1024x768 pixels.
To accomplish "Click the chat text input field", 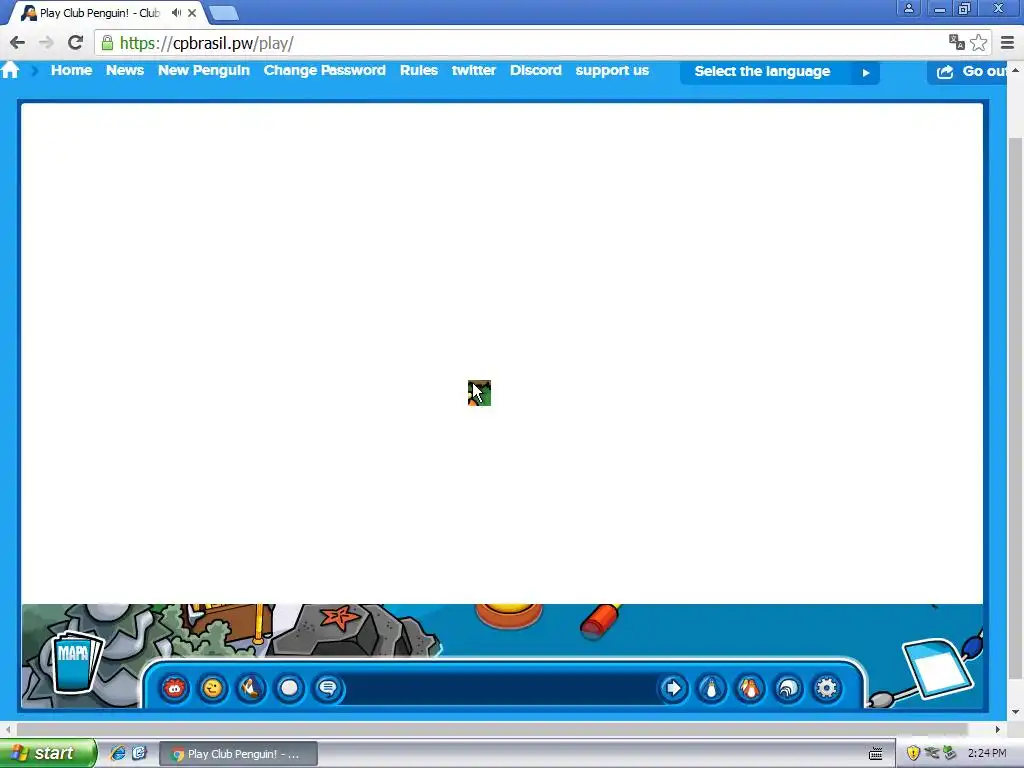I will [500, 688].
